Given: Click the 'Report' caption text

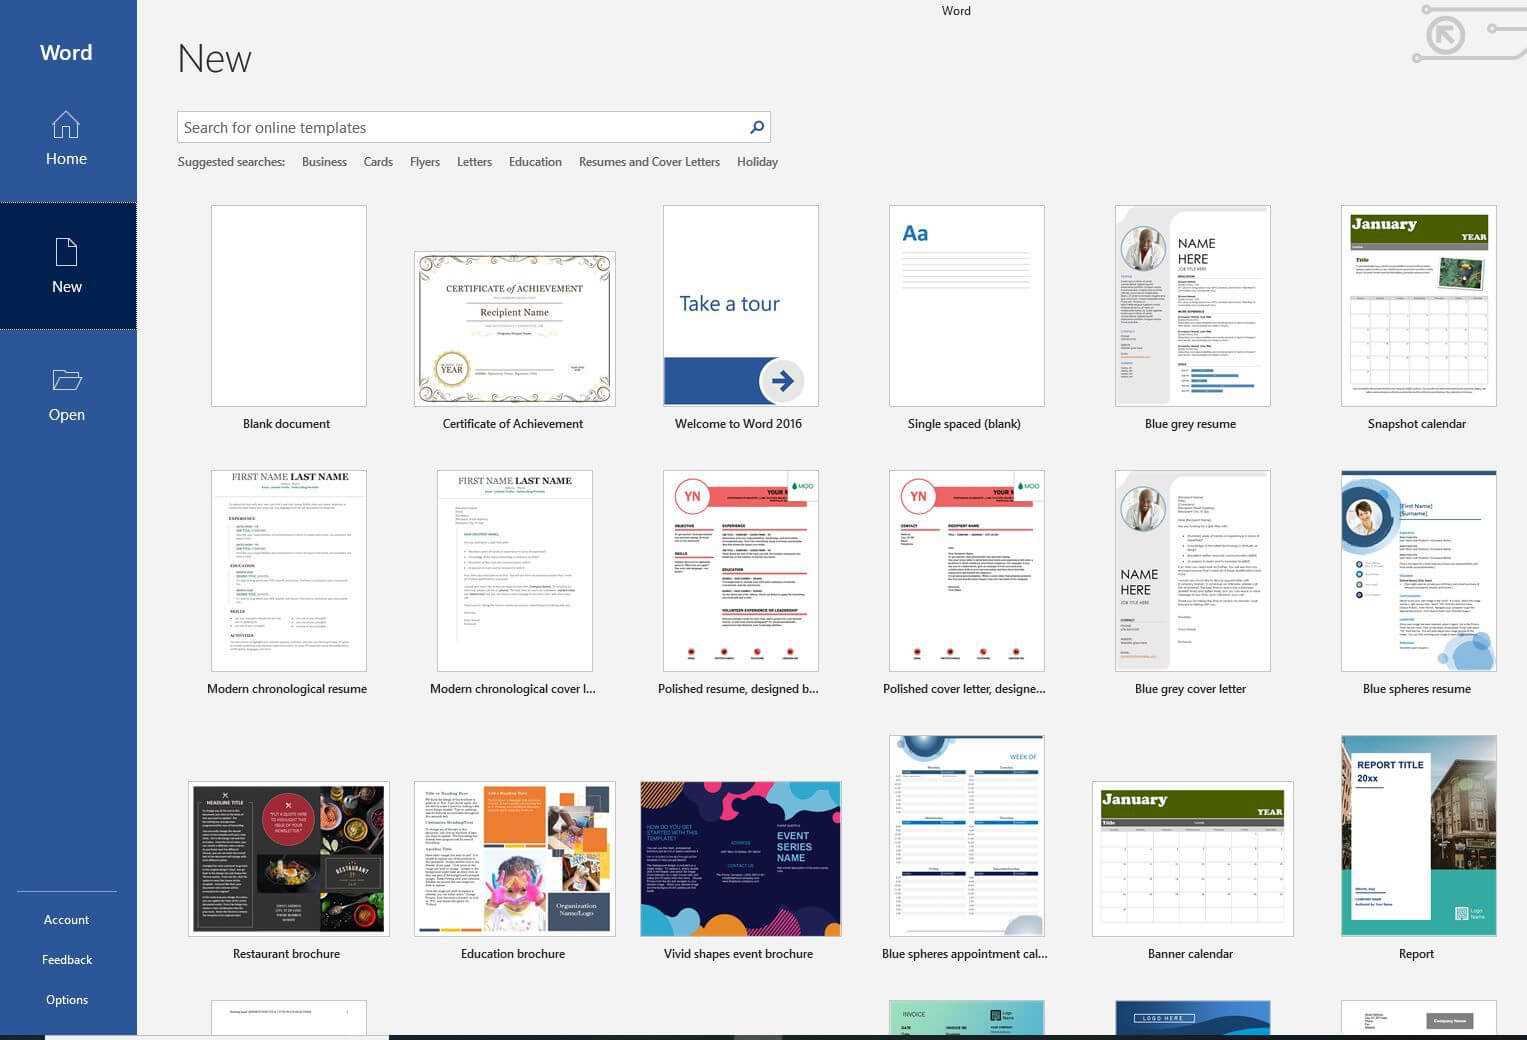Looking at the screenshot, I should 1416,954.
